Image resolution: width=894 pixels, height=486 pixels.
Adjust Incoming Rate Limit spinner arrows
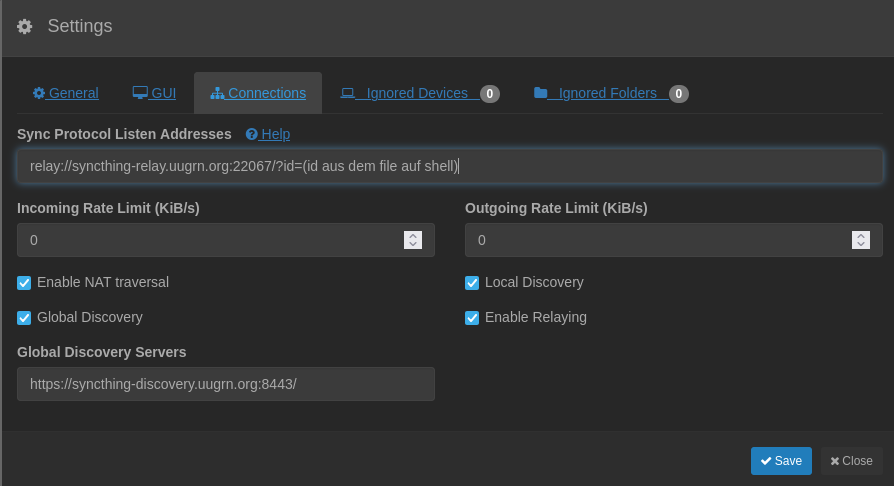413,240
